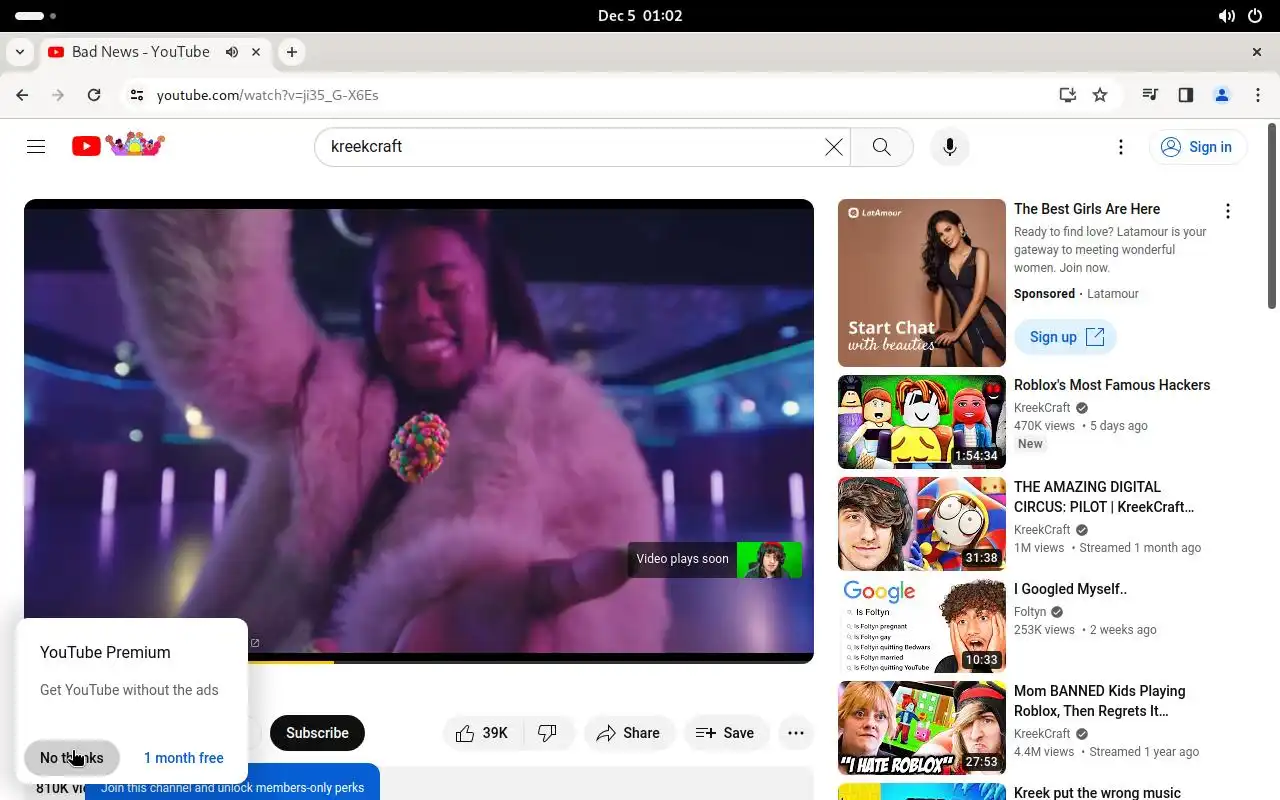
Task: Open Kreek put the wrong music video
Action: point(1097,793)
